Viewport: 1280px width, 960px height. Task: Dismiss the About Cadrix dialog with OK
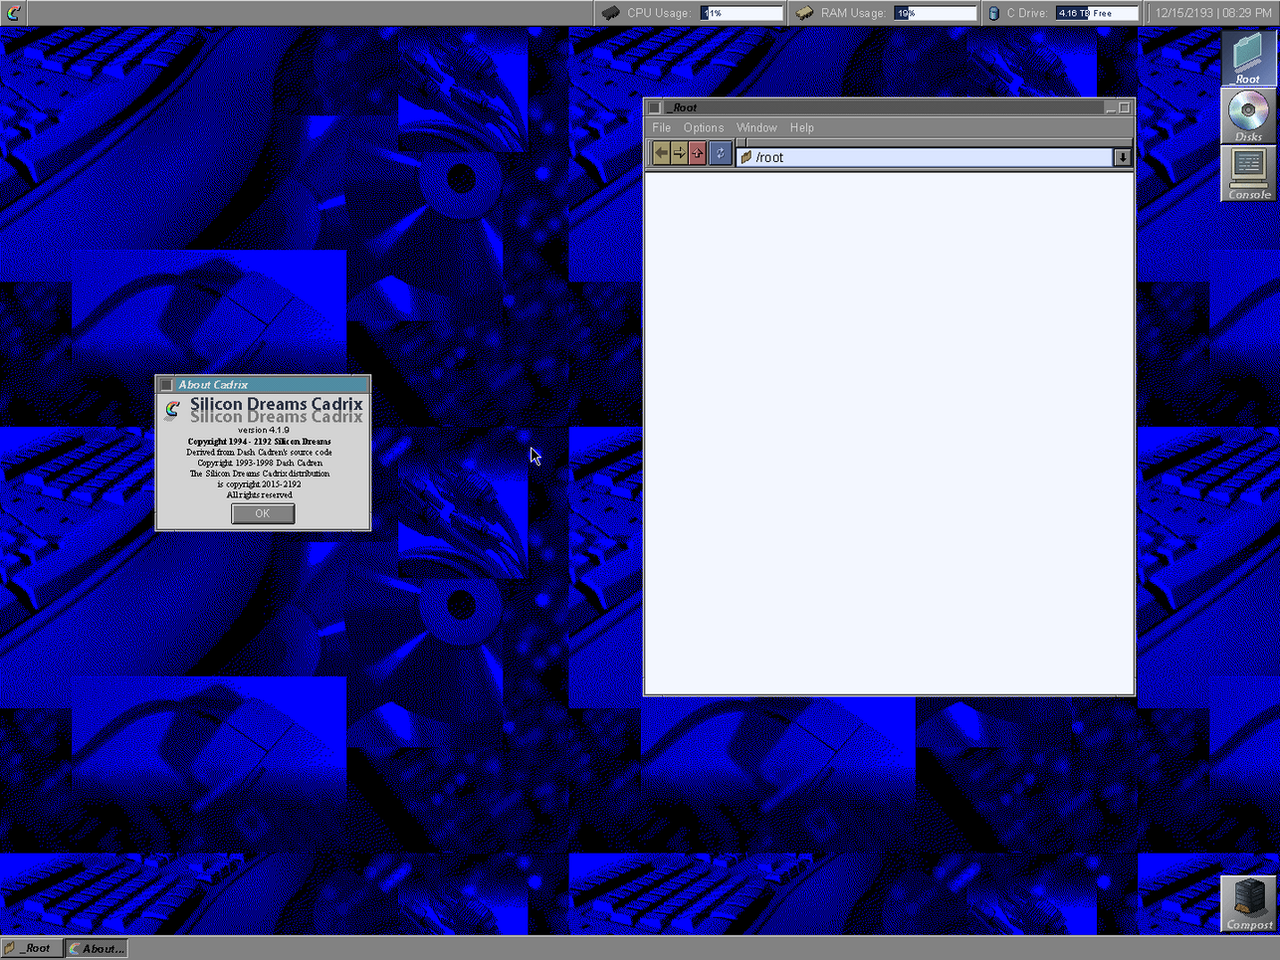click(x=263, y=514)
